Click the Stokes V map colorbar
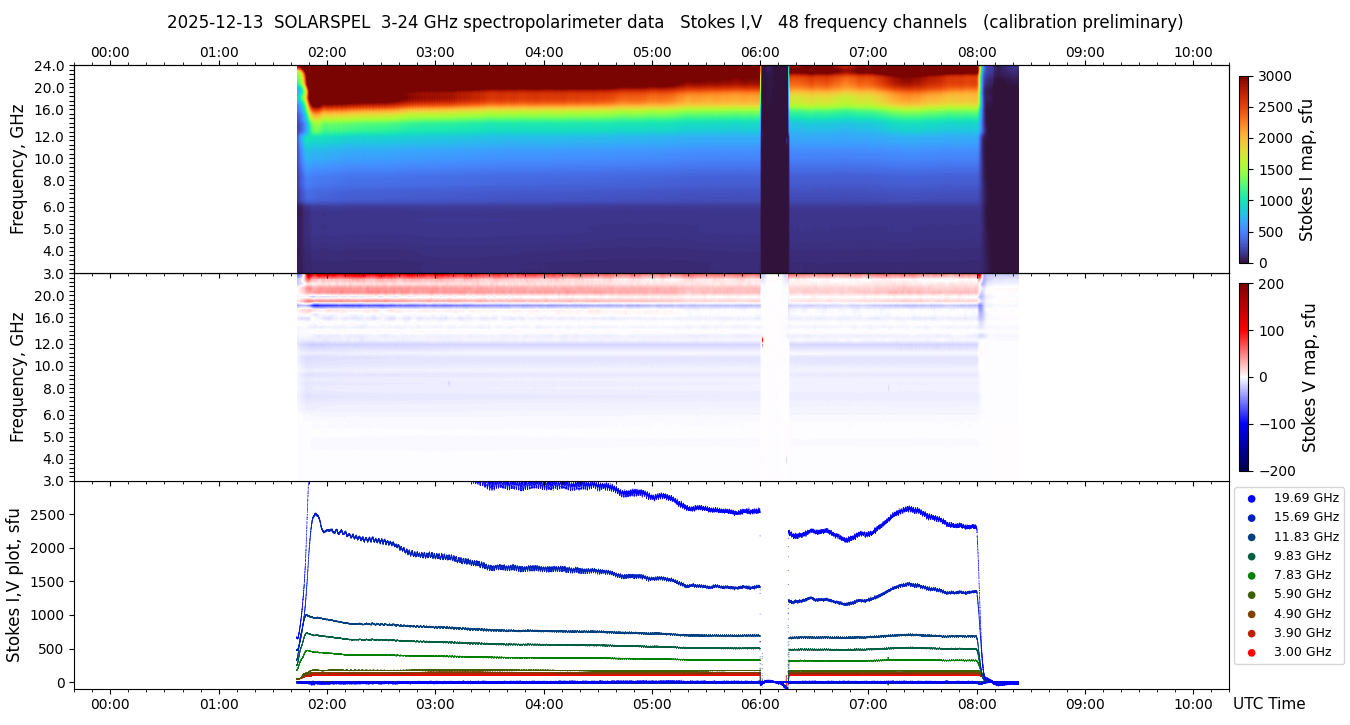The height and width of the screenshot is (725, 1350). pyautogui.click(x=1244, y=377)
